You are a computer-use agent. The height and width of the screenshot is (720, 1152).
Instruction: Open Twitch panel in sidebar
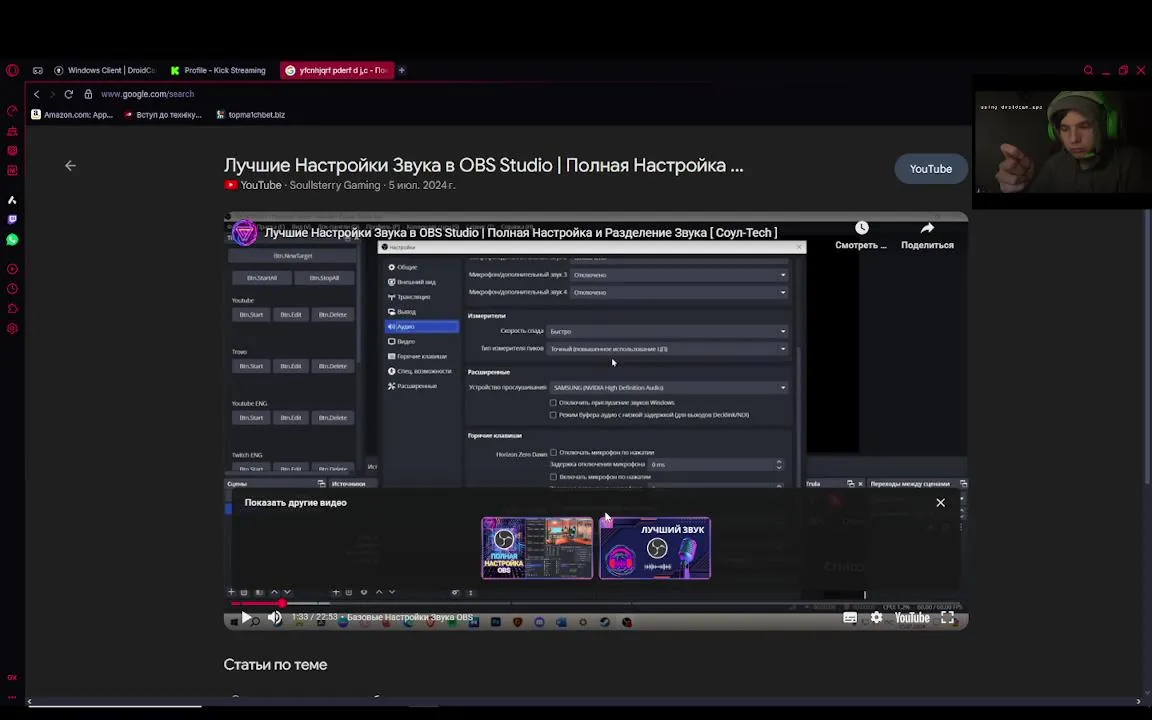12,220
